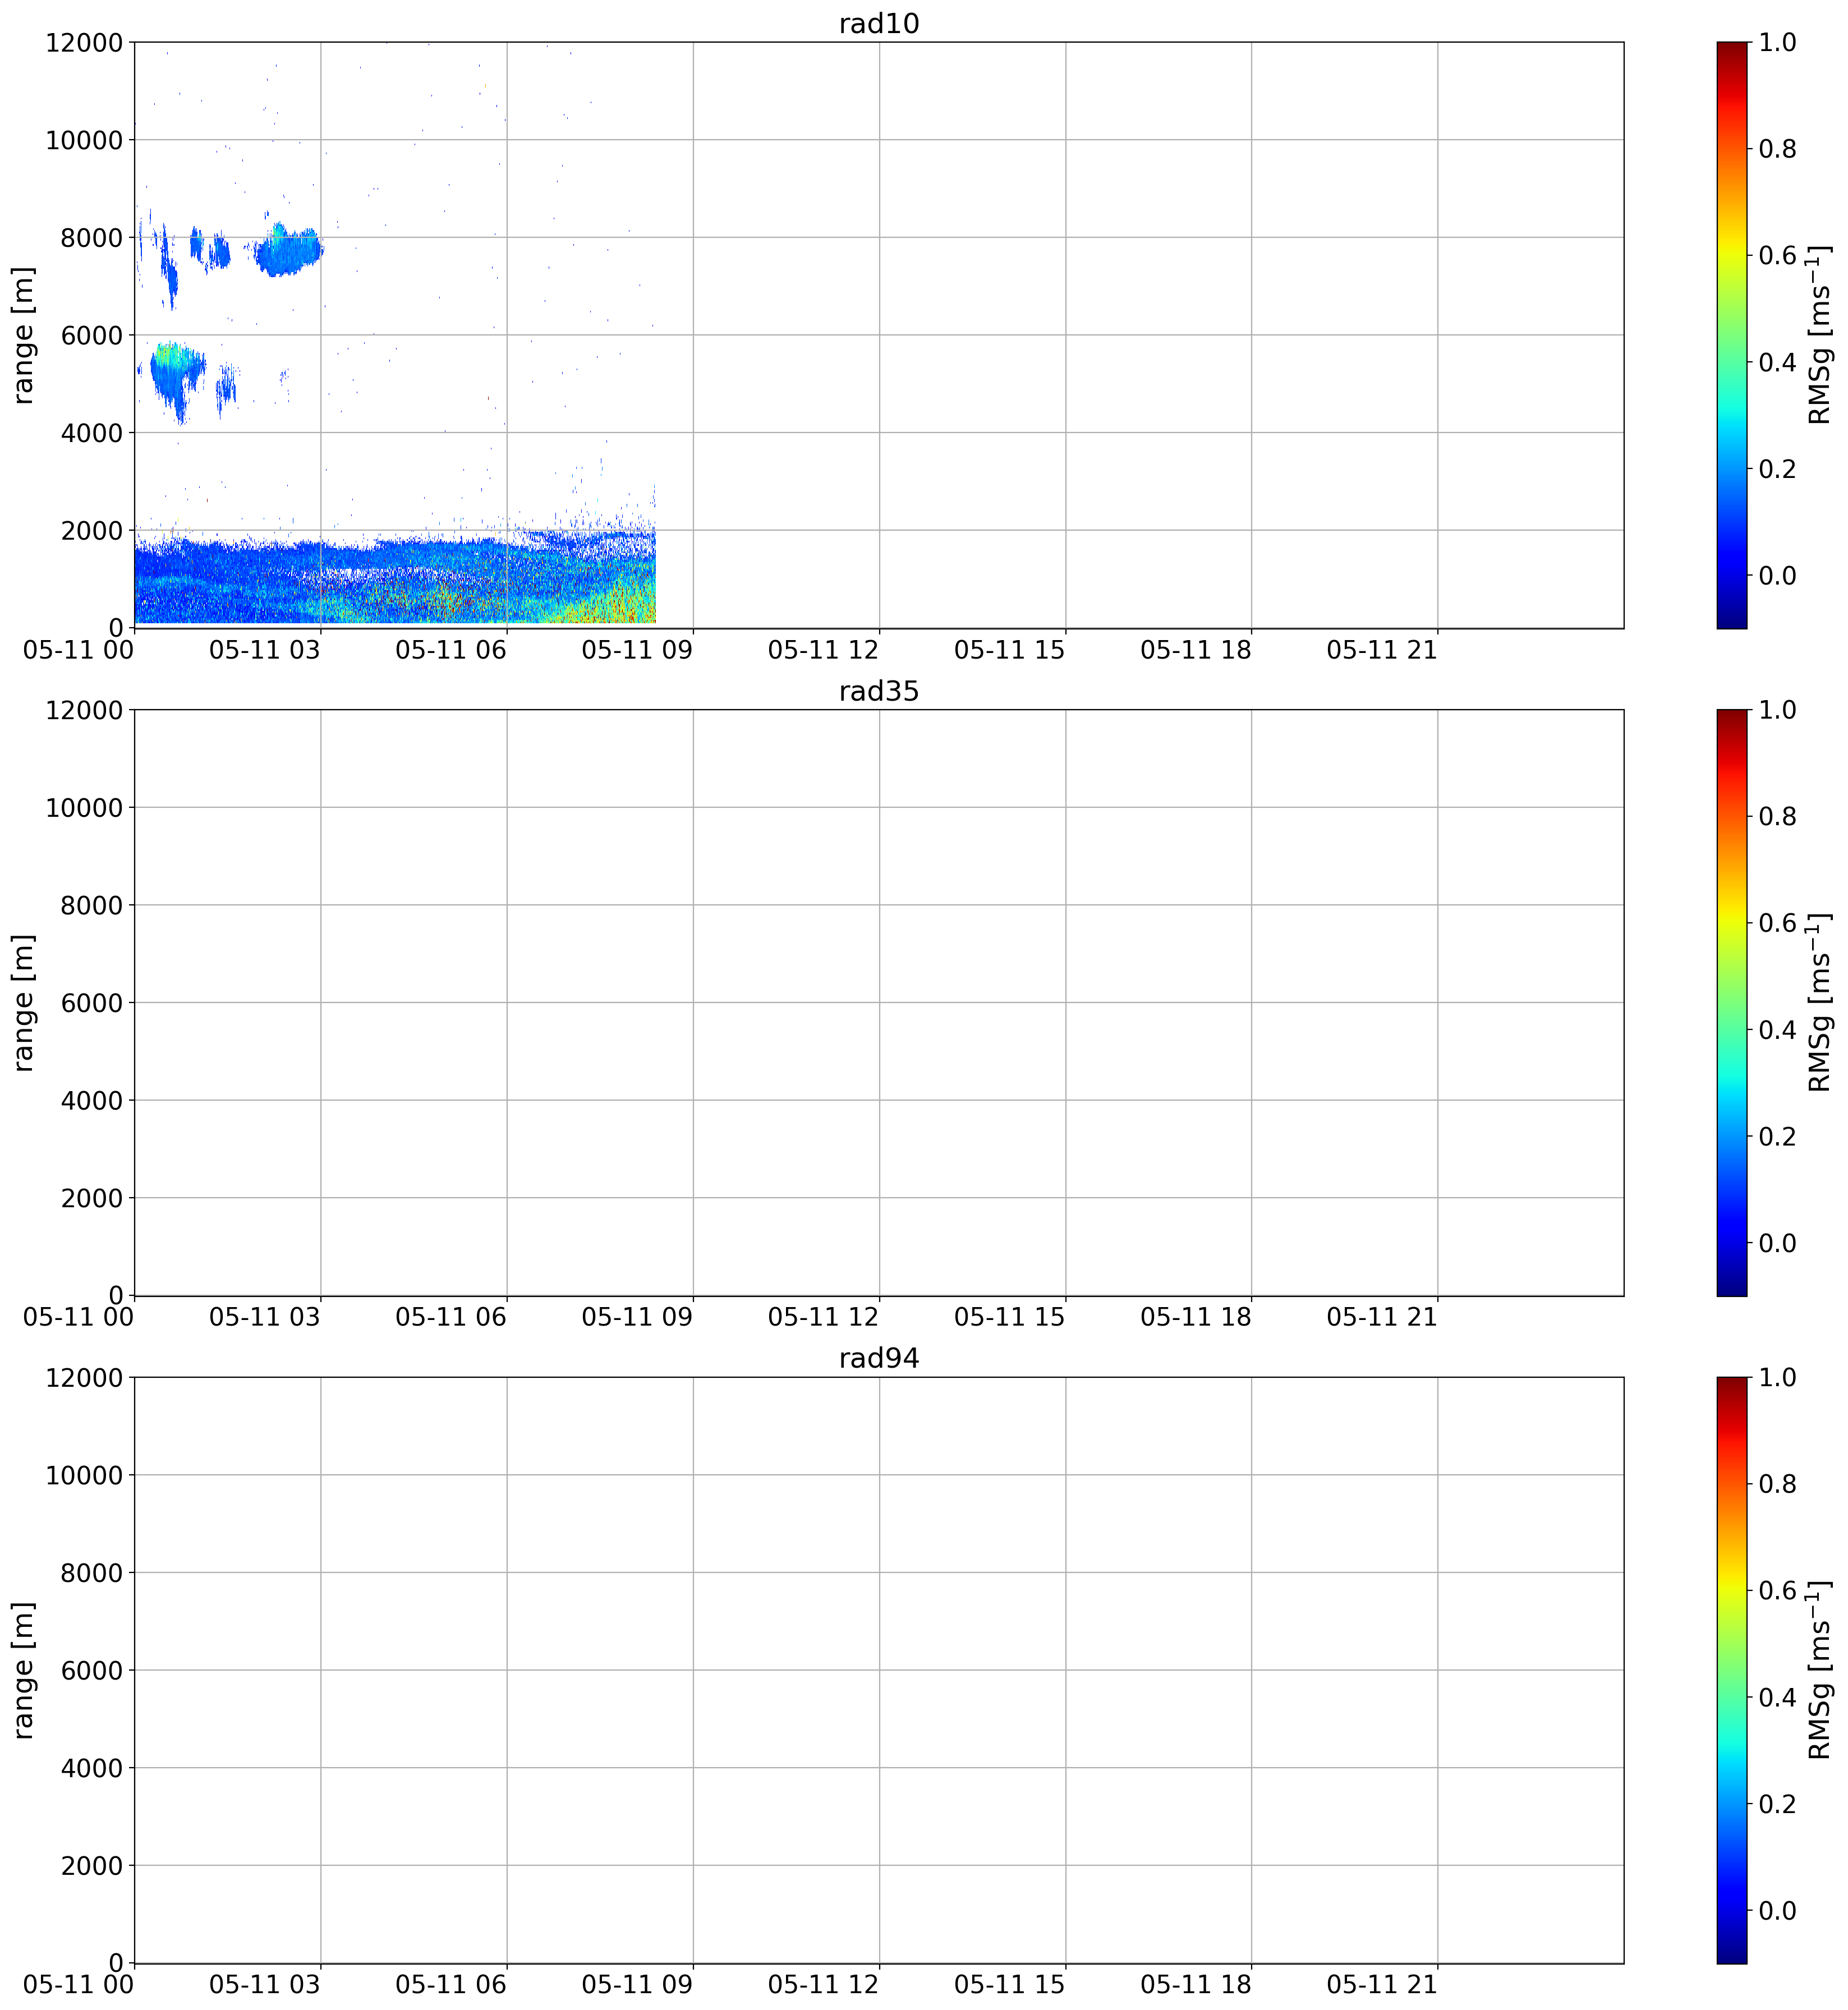Click the rad94 panel color bar
This screenshot has width=1848, height=2010.
(x=1731, y=1670)
